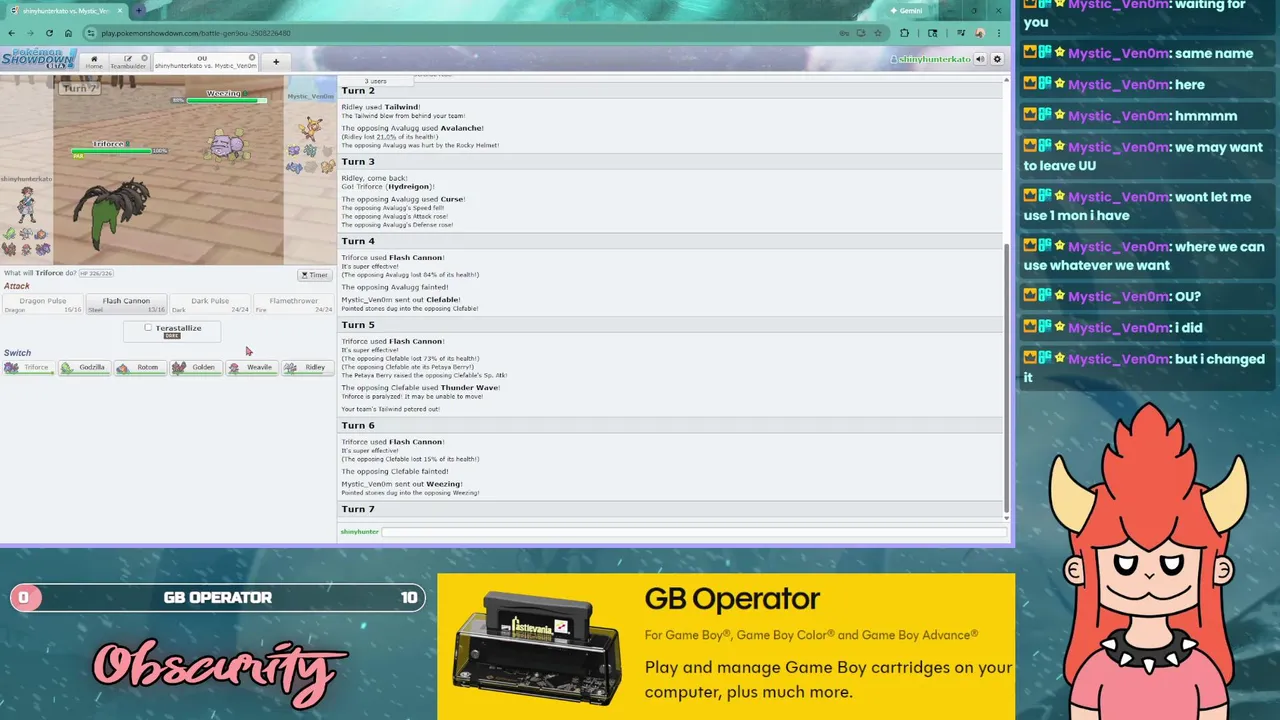Click the Turn 7 header in log
Viewport: 1280px width, 720px height.
pos(358,509)
